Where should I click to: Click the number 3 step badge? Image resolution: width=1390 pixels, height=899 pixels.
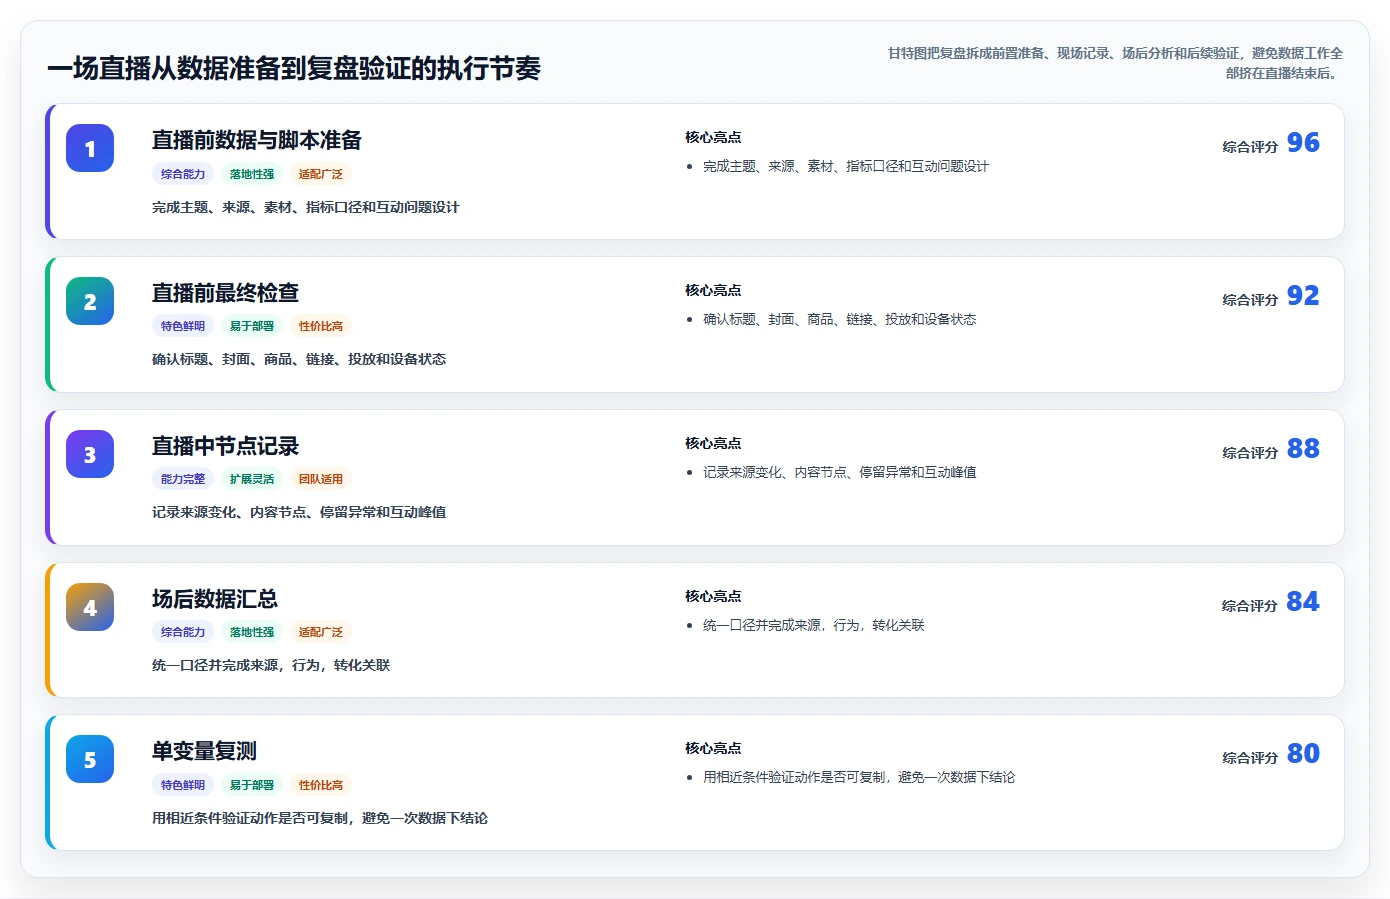coord(90,455)
